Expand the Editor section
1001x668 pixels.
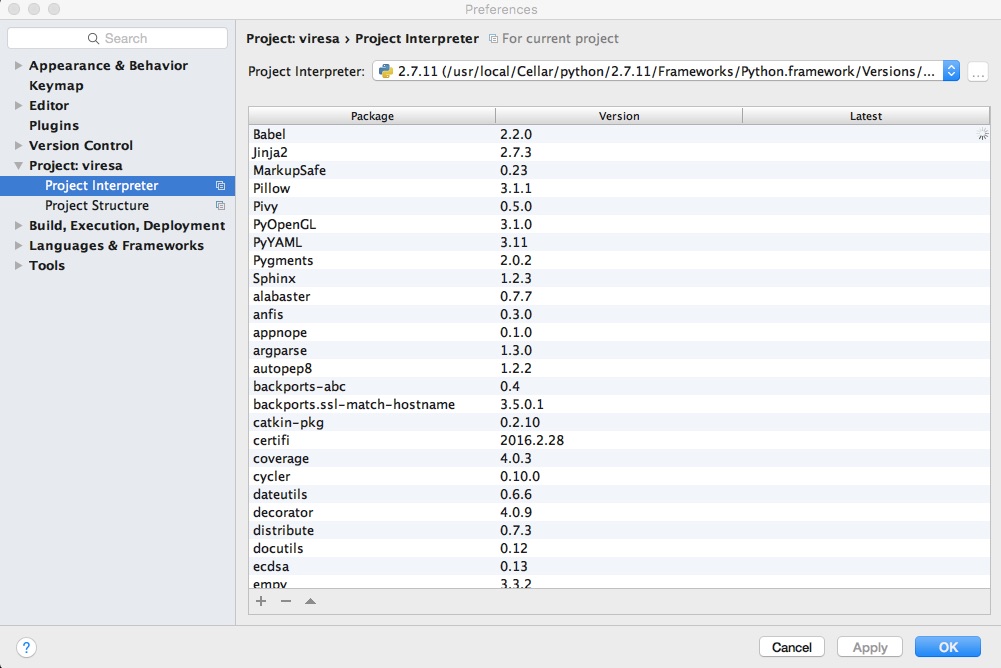click(19, 105)
